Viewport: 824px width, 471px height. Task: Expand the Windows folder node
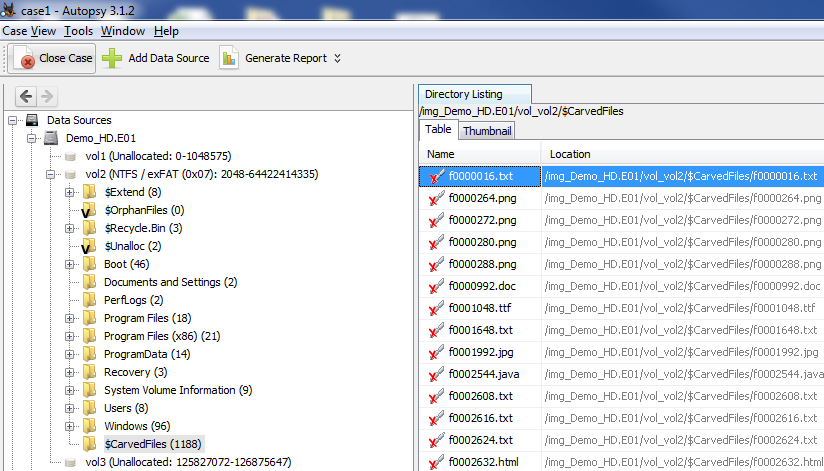point(70,426)
